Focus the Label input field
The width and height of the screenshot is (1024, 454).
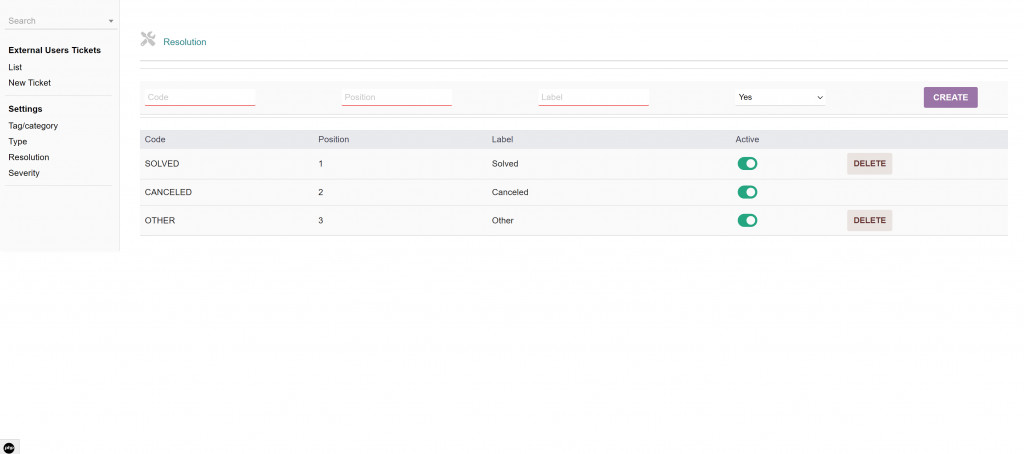click(x=594, y=97)
